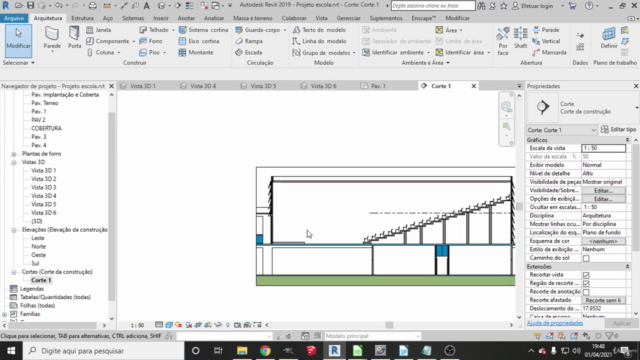Select the Forro ceiling tool
Image resolution: width=640 pixels, height=360 pixels.
pyautogui.click(x=151, y=41)
